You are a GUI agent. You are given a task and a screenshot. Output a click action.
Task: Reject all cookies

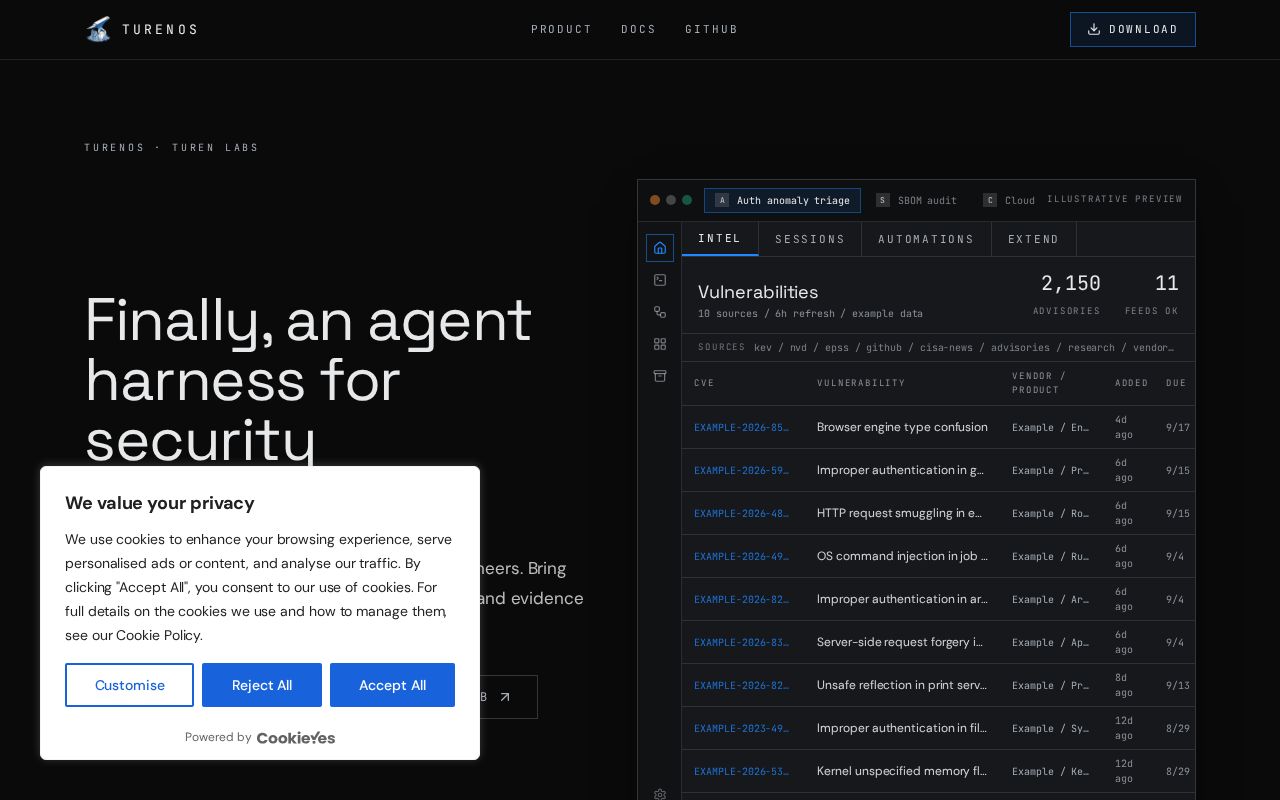point(262,685)
